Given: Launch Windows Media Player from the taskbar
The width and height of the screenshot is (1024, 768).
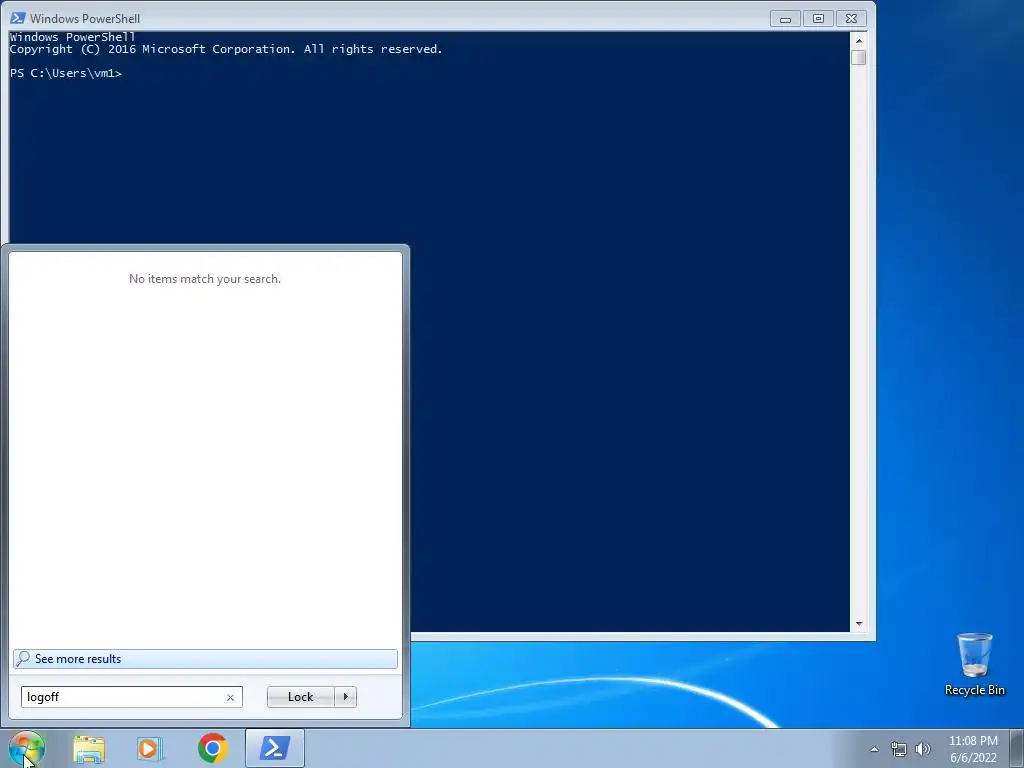Looking at the screenshot, I should (150, 748).
